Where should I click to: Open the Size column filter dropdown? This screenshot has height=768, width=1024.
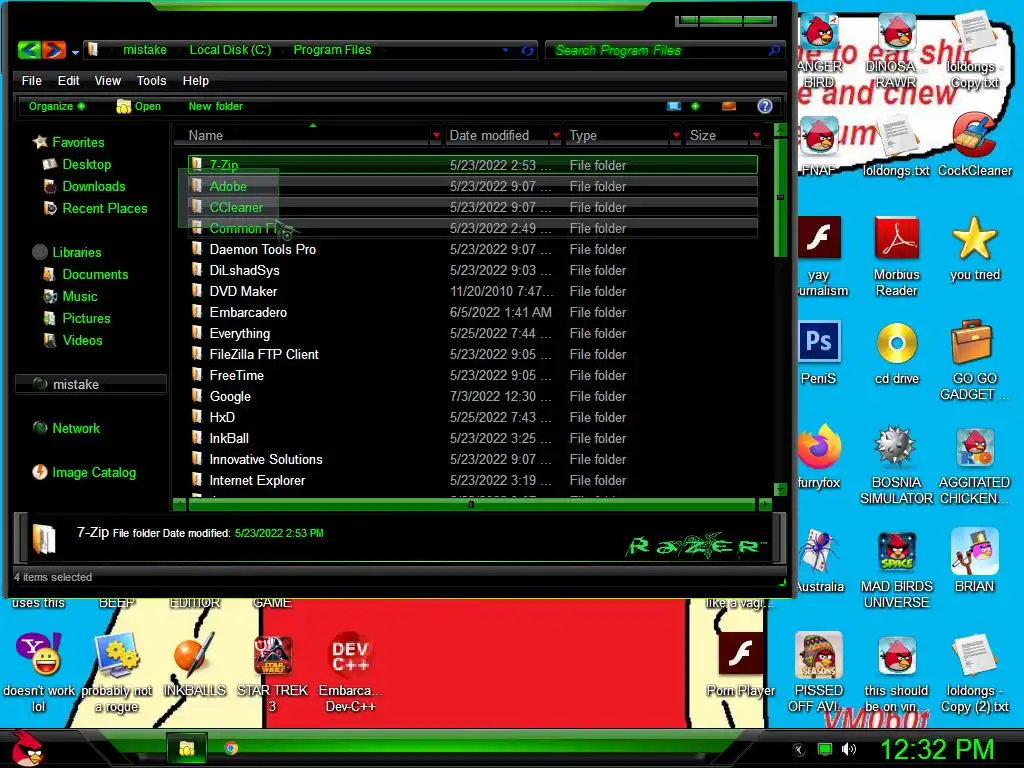756,135
